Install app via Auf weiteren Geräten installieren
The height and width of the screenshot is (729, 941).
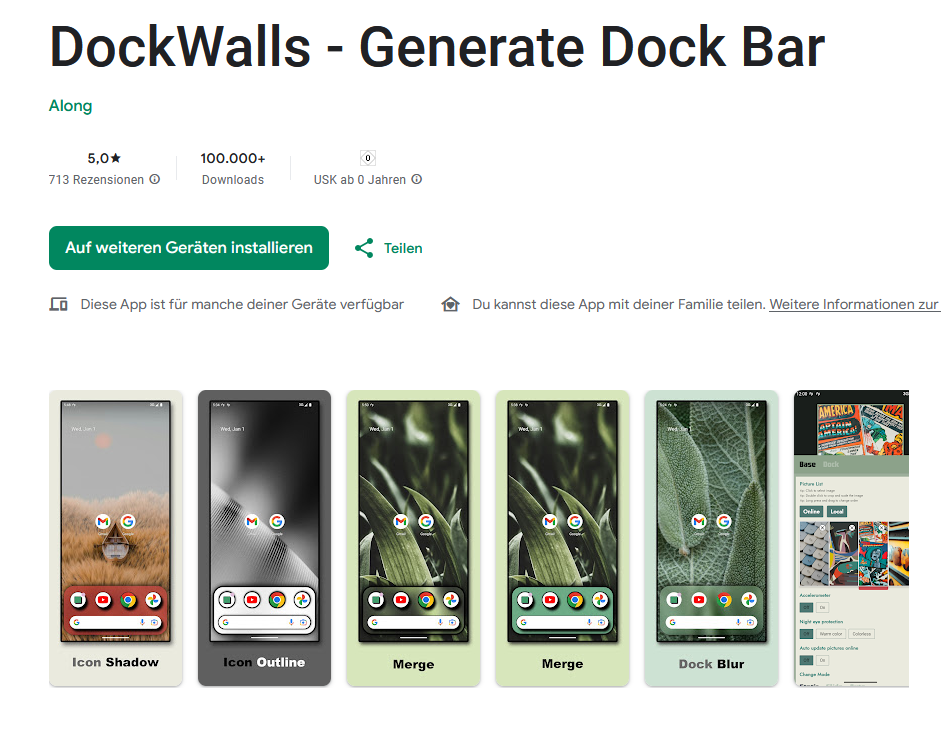click(189, 248)
